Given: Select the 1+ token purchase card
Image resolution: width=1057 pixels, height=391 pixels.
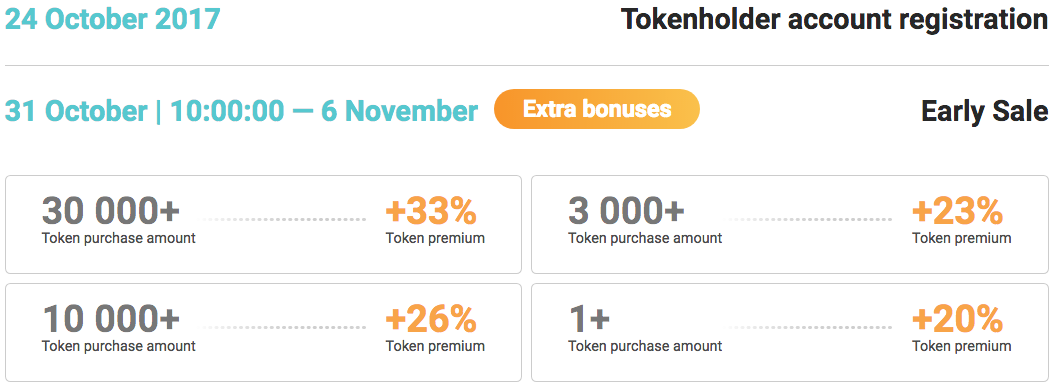Looking at the screenshot, I should 790,332.
